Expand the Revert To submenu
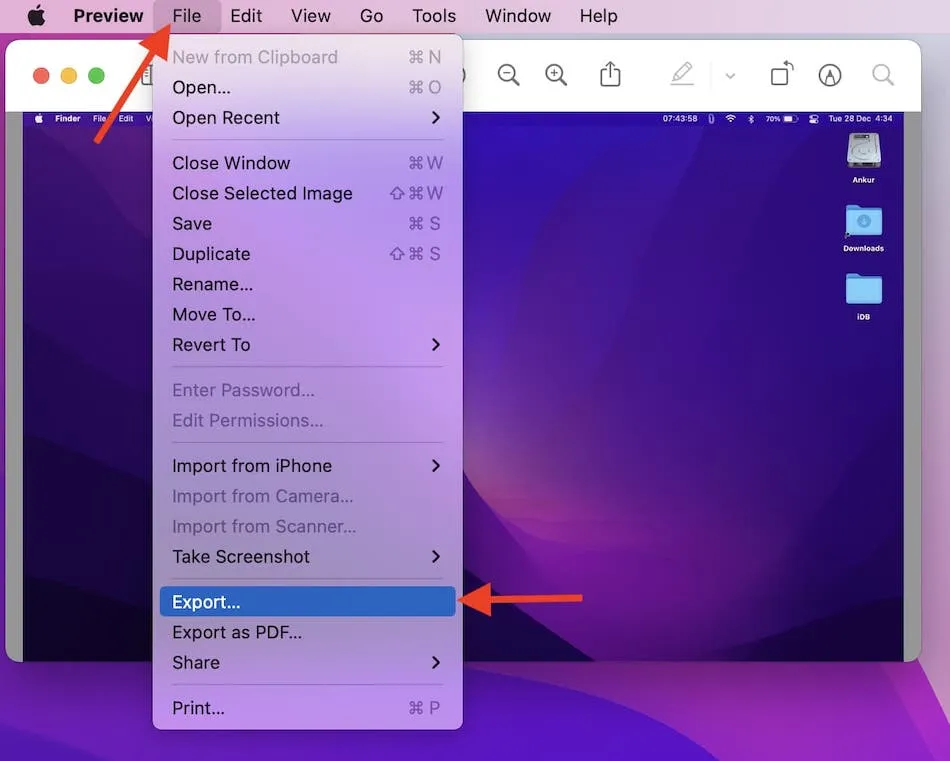 click(x=306, y=345)
